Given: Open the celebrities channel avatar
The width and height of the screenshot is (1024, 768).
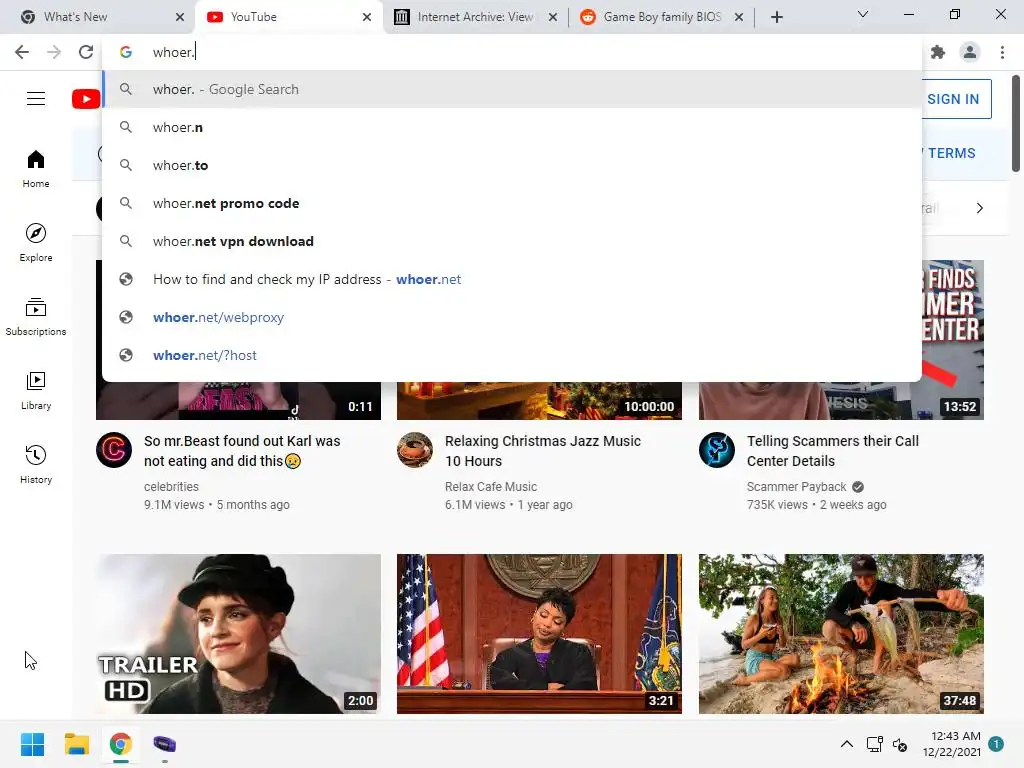Looking at the screenshot, I should (114, 449).
